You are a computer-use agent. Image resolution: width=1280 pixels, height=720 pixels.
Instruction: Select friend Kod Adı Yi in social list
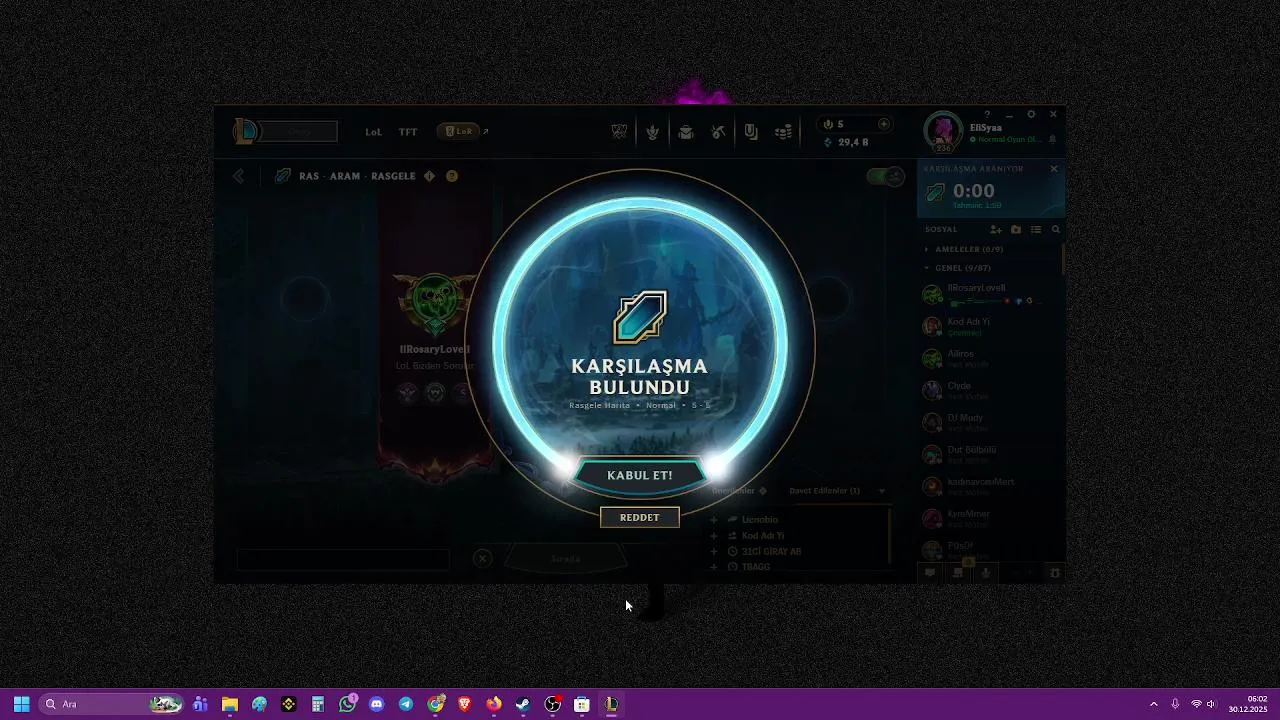click(x=990, y=326)
